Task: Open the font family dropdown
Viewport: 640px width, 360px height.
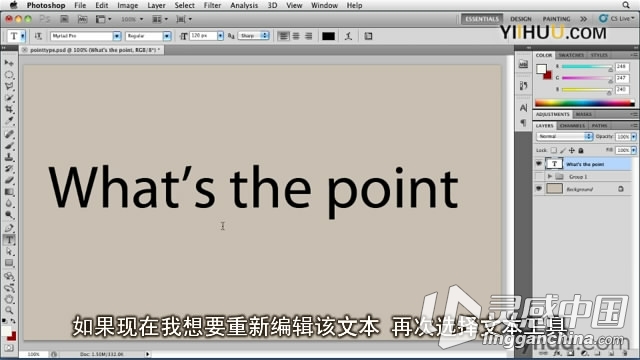Action: coord(117,36)
